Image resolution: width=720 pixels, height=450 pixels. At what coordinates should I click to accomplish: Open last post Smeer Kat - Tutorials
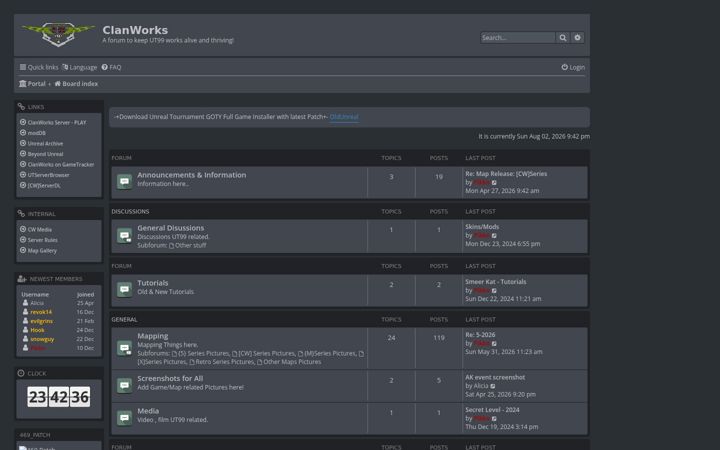click(x=495, y=282)
